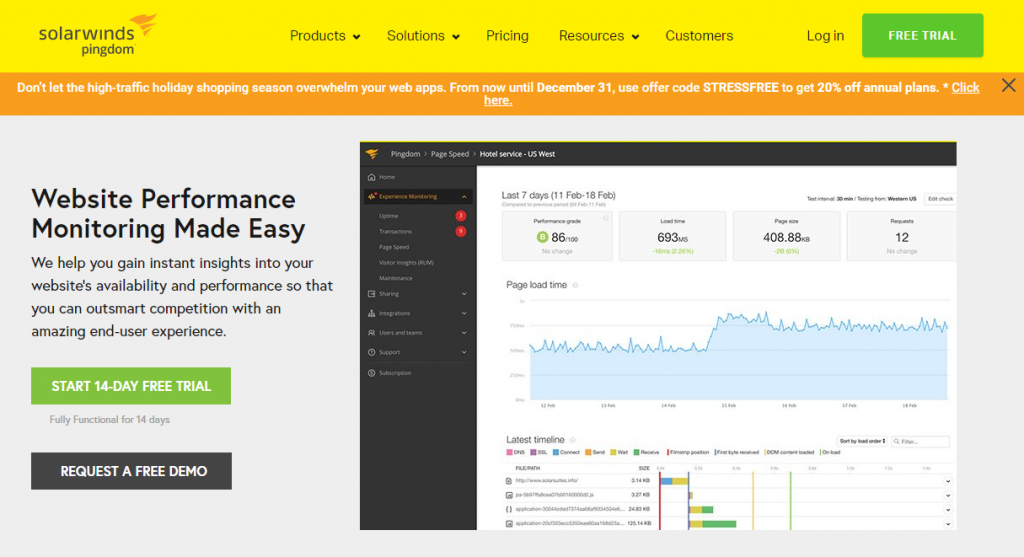This screenshot has width=1024, height=557.
Task: Click the Fully Functional for 14 days text
Action: pos(110,419)
